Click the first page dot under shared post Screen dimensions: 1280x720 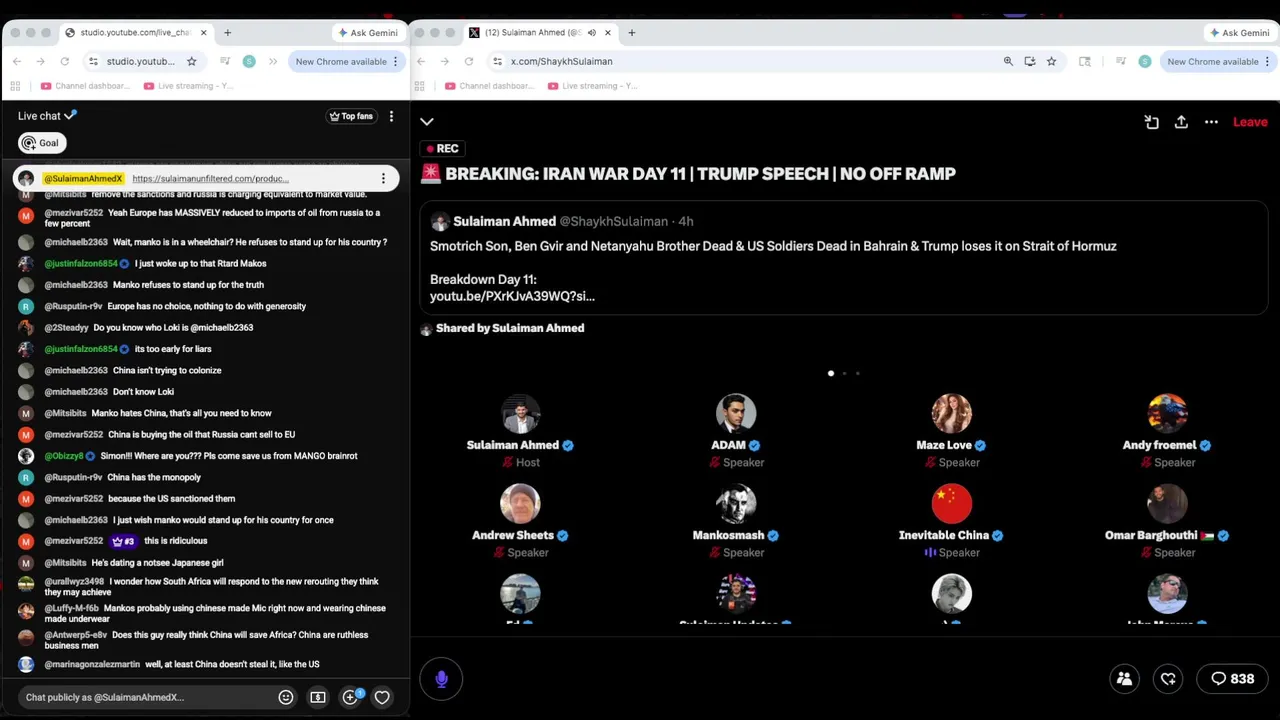[831, 373]
